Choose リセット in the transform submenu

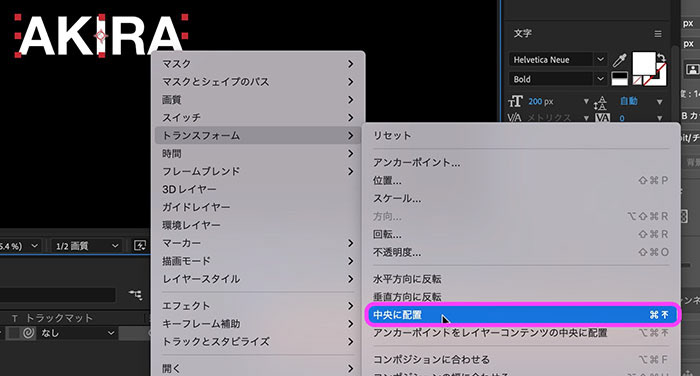coord(521,136)
